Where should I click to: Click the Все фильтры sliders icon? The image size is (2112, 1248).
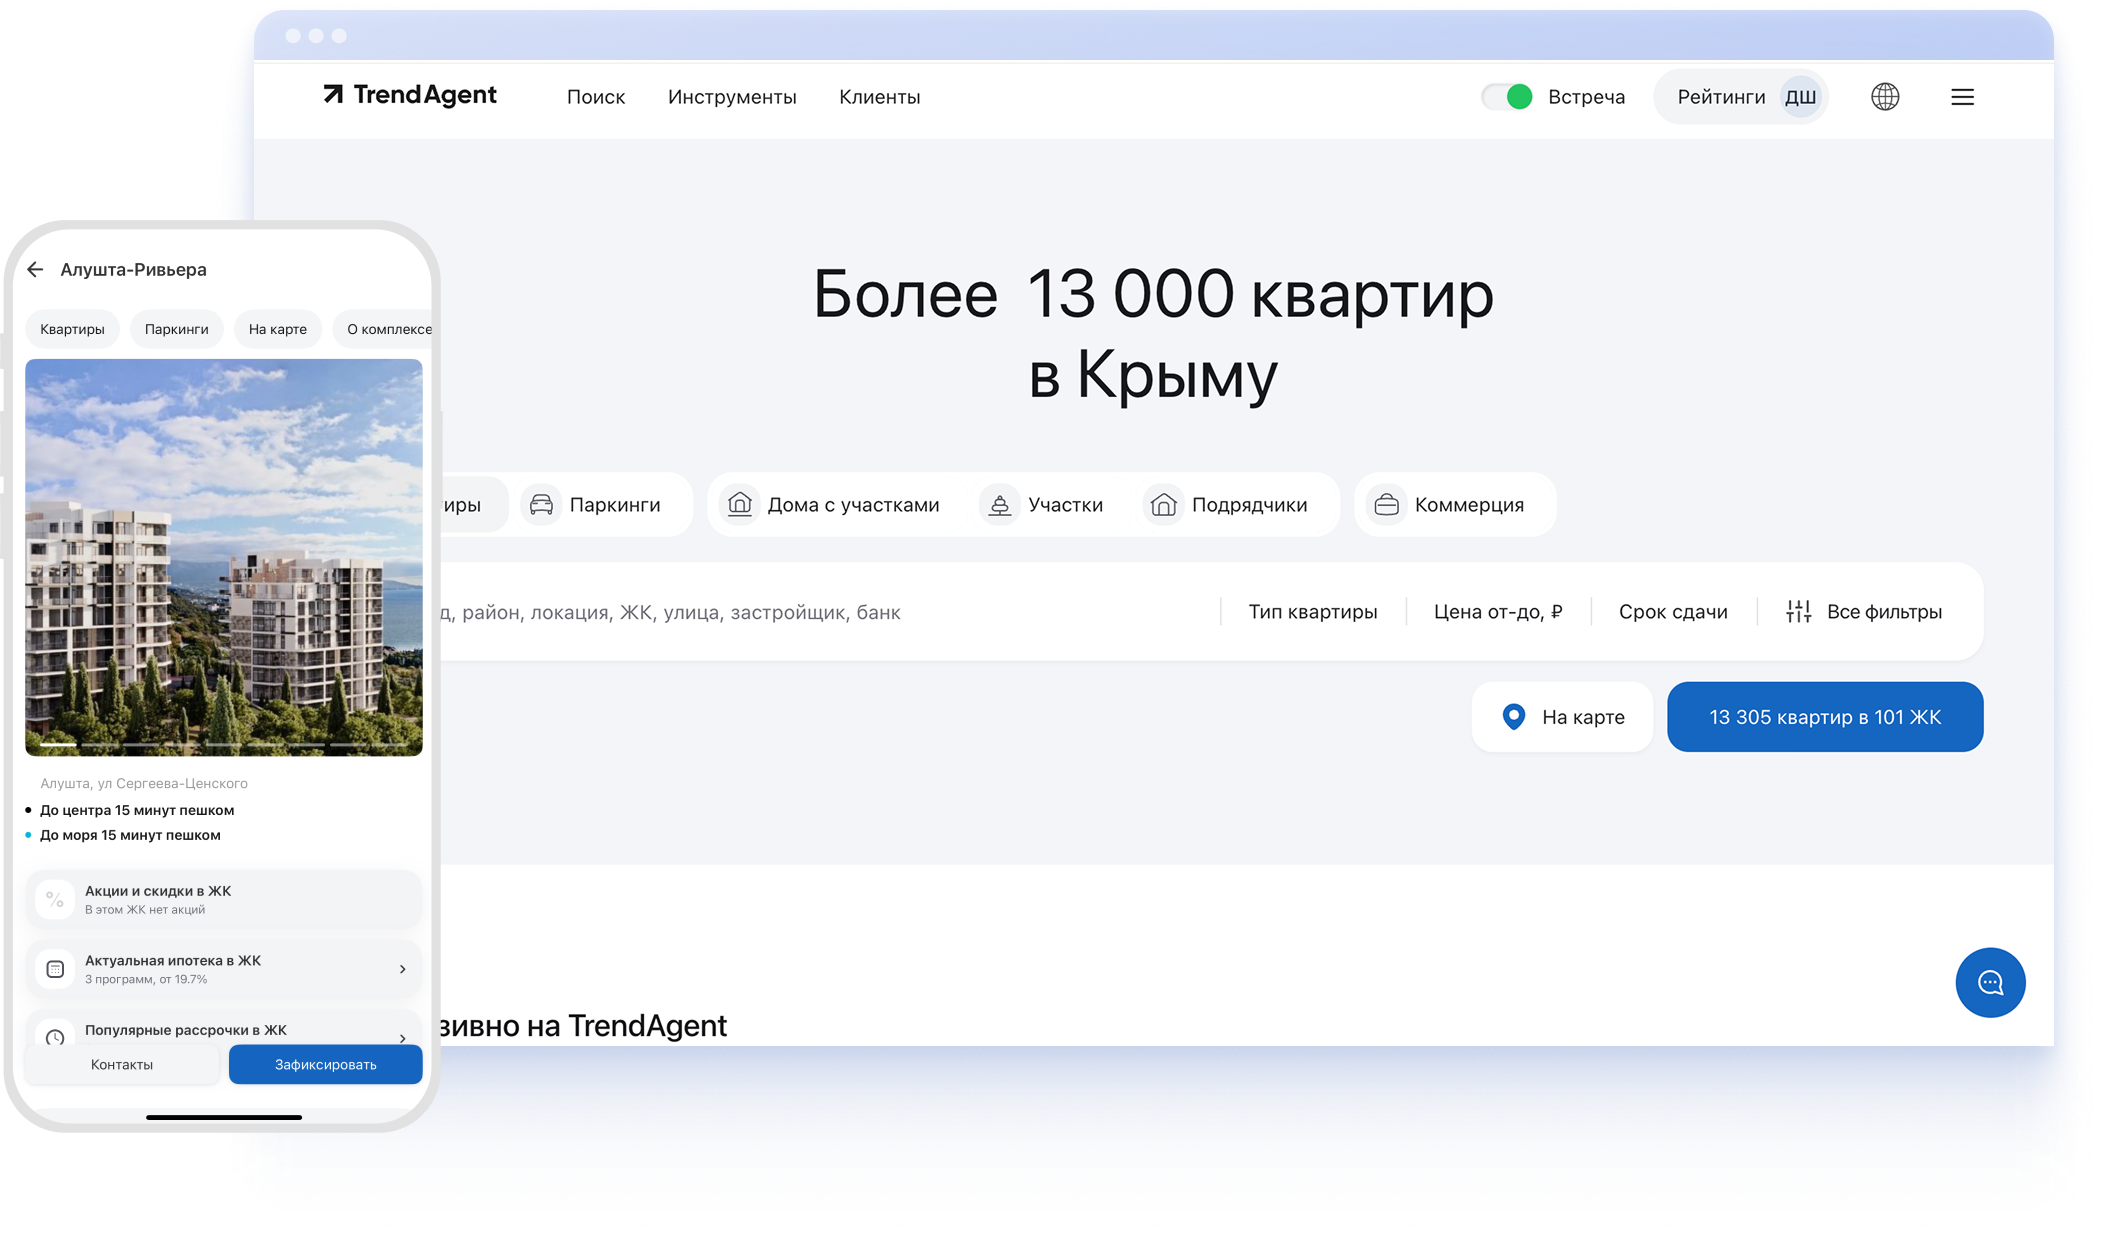pyautogui.click(x=1798, y=611)
